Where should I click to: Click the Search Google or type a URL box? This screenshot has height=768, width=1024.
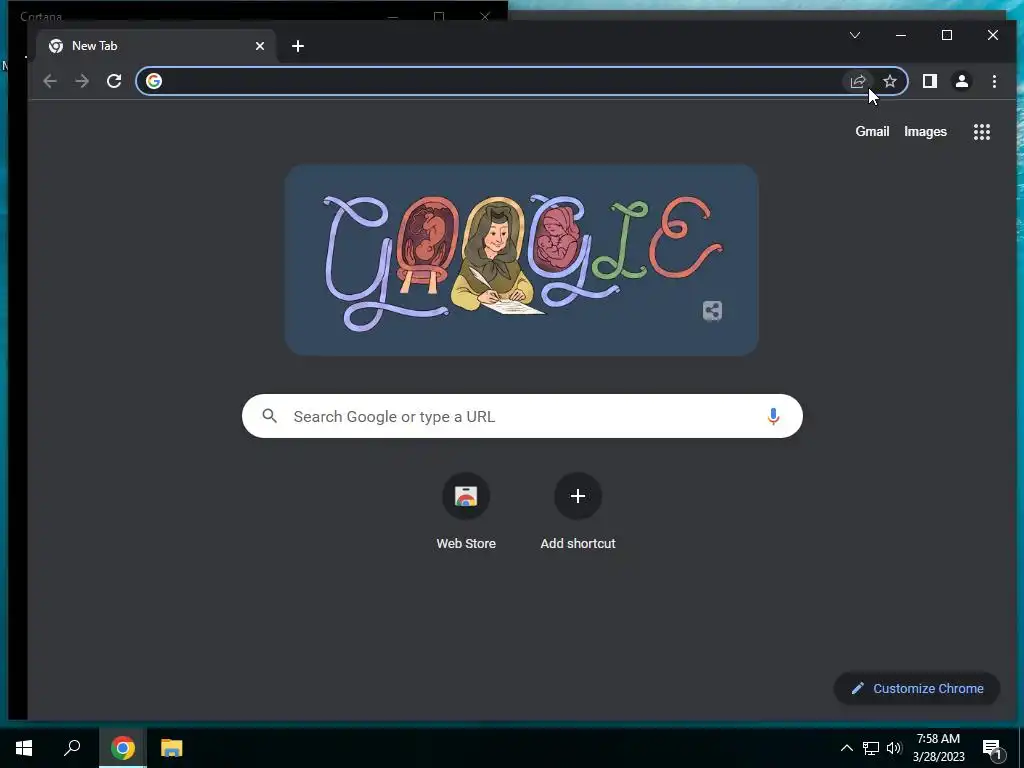pyautogui.click(x=522, y=416)
